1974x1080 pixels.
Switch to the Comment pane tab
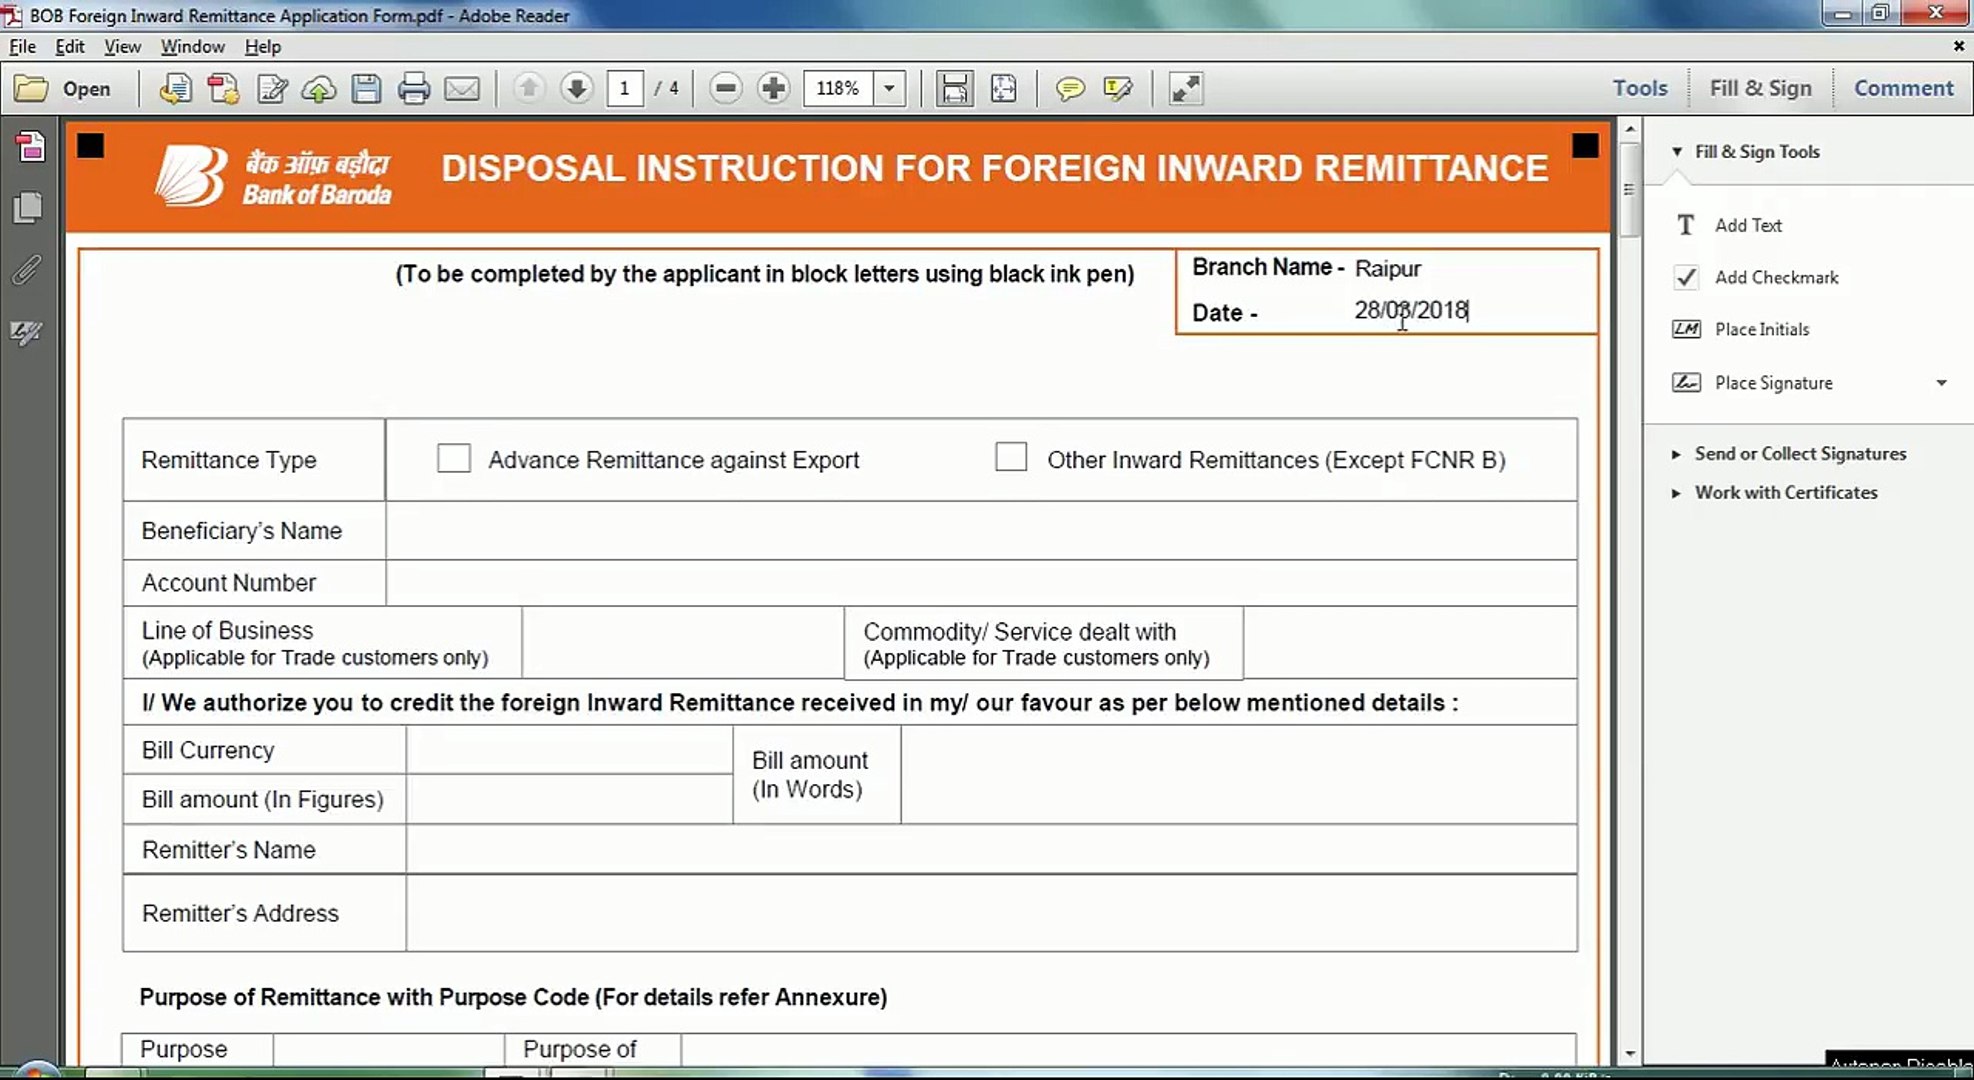tap(1903, 88)
